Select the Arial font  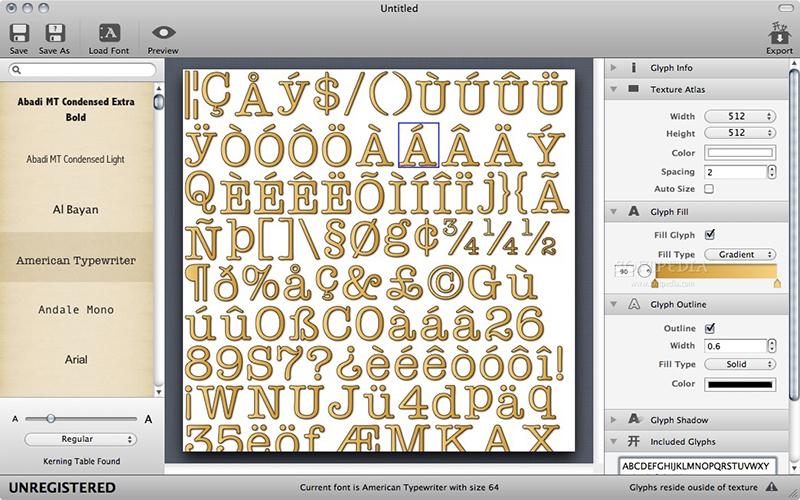[76, 359]
